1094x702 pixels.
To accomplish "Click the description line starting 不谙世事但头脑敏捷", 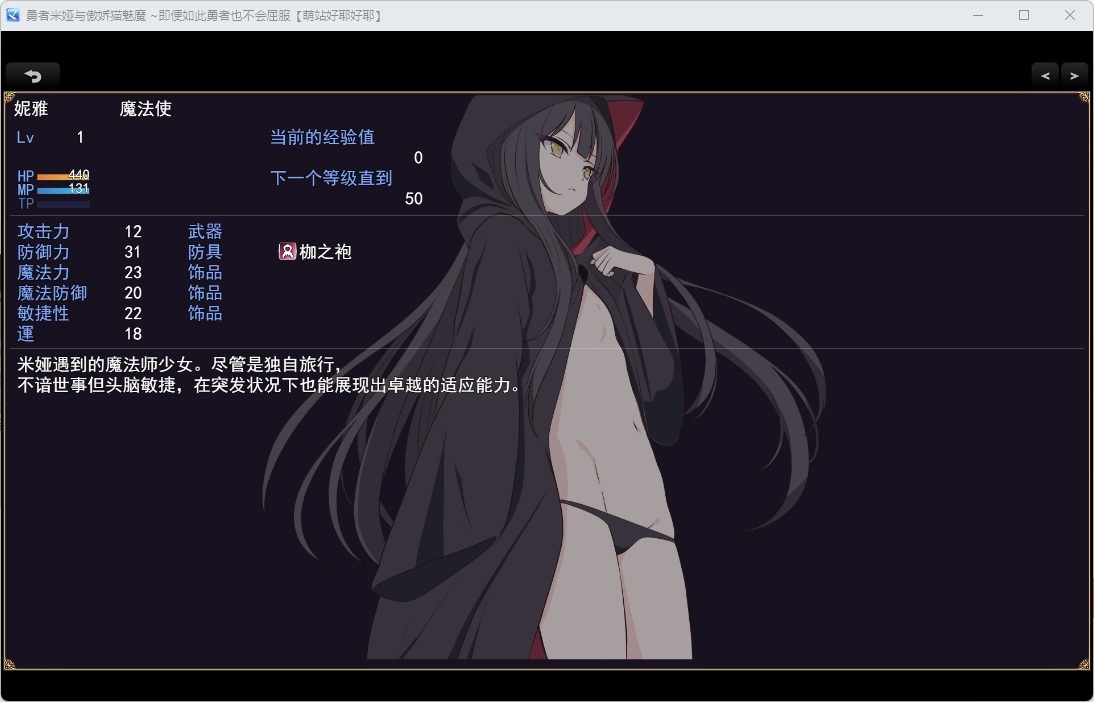I will [269, 385].
